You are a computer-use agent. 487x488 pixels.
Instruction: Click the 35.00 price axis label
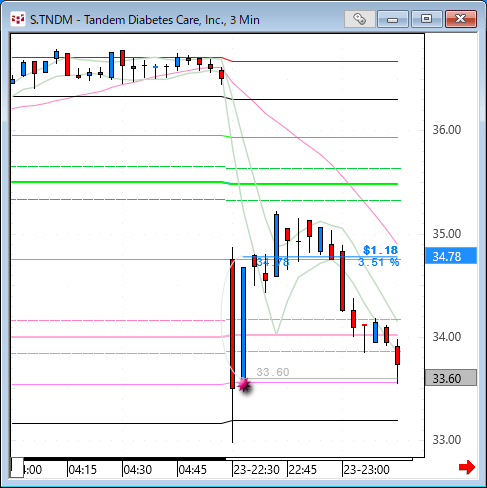tap(447, 234)
